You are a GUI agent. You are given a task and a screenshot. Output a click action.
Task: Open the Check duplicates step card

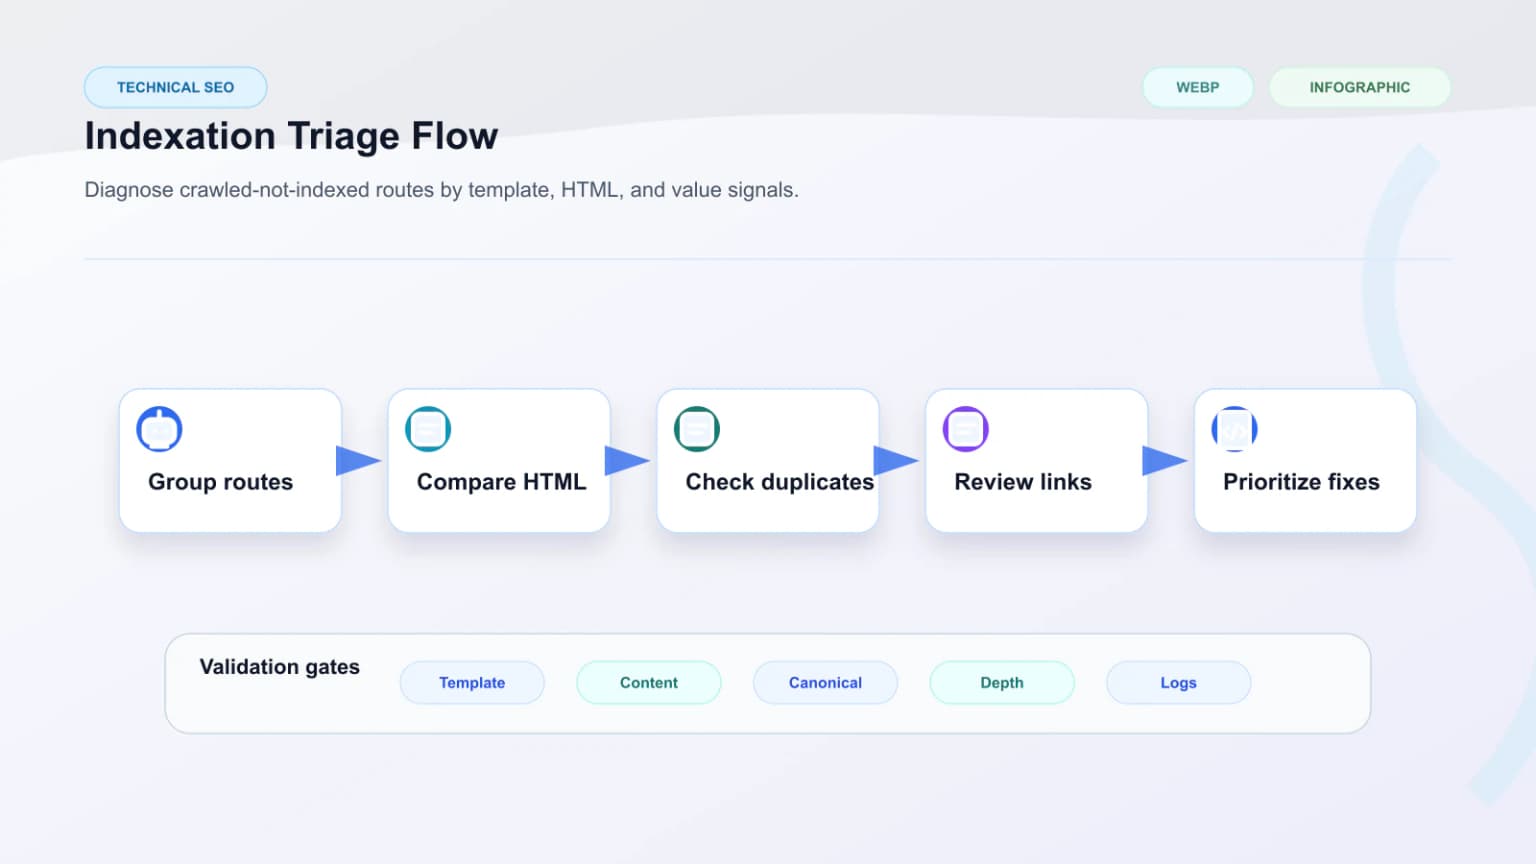(x=768, y=461)
